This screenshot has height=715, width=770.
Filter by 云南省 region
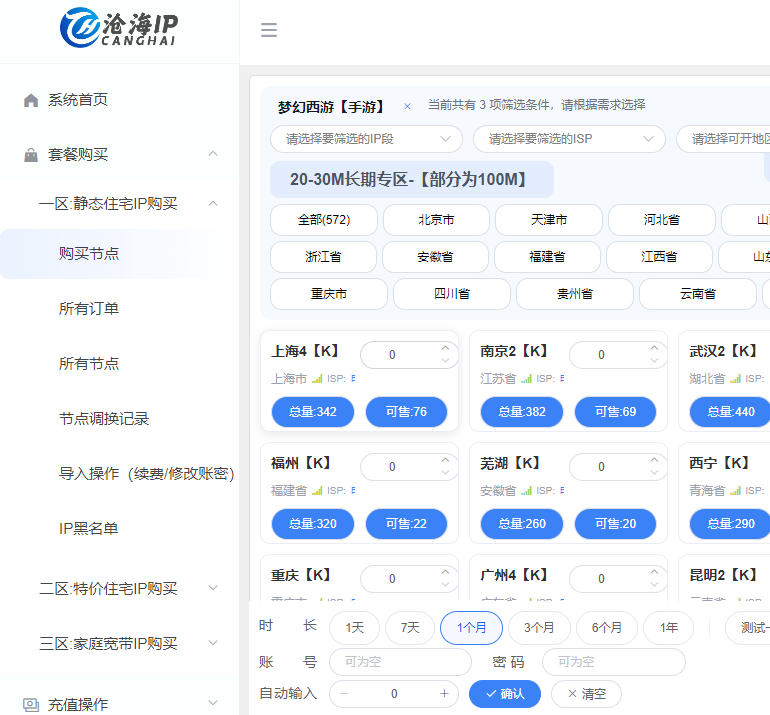[x=698, y=294]
